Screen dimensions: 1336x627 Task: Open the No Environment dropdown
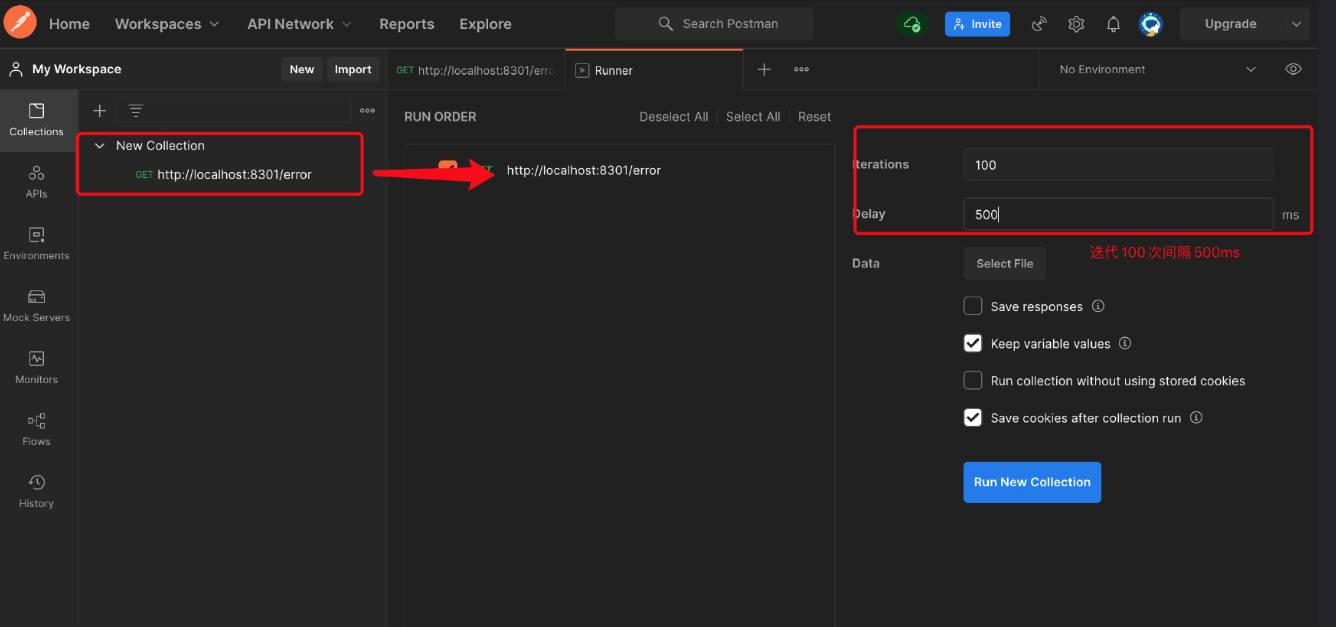pyautogui.click(x=1157, y=69)
